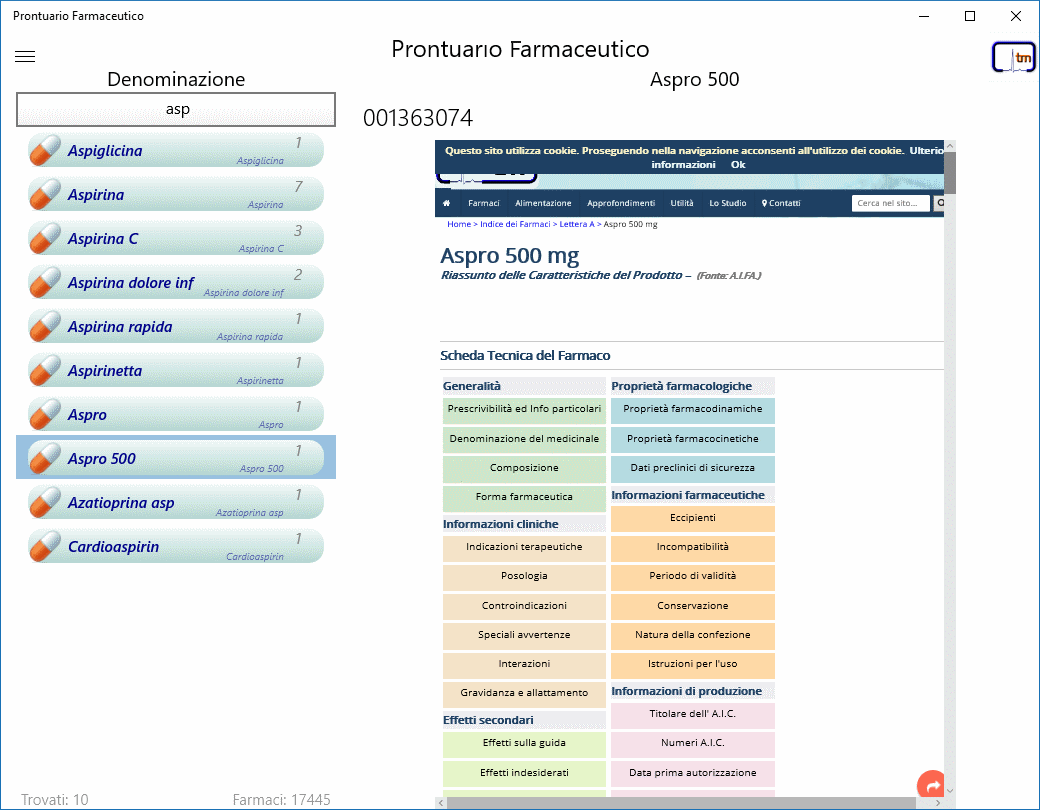Open Istruzioni per l'uso section

tap(692, 665)
